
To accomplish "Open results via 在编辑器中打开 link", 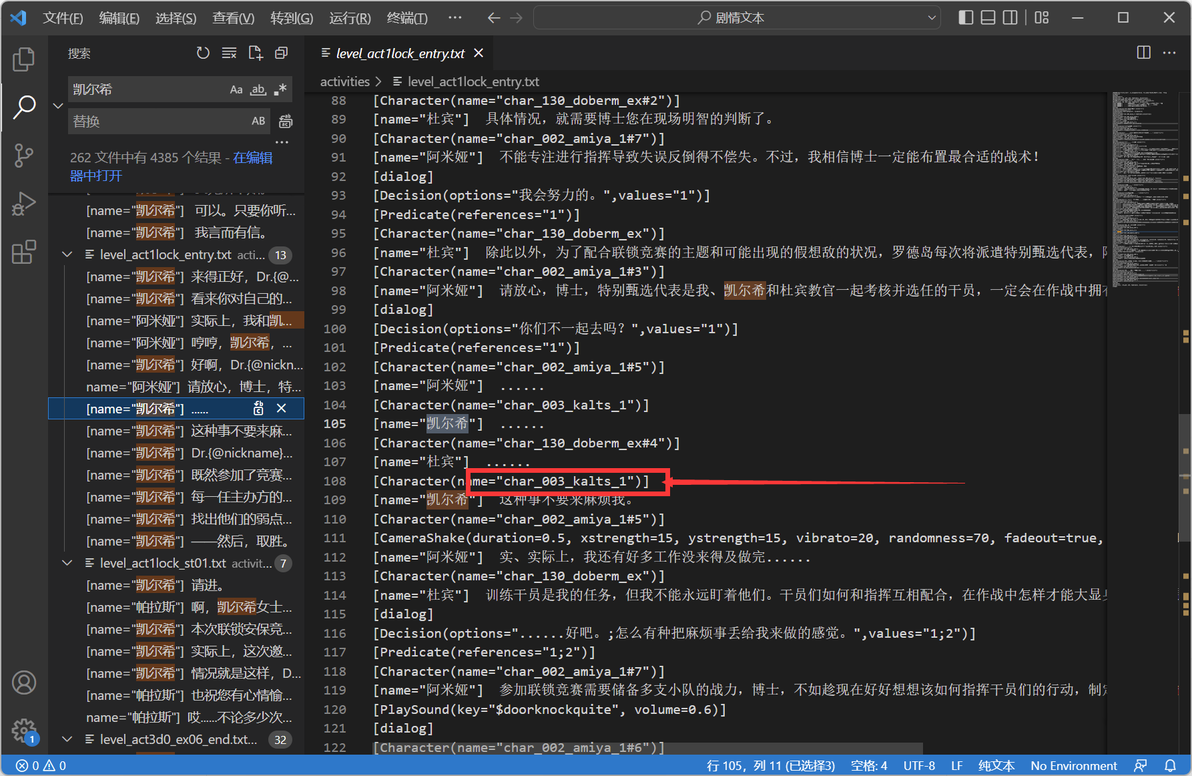I will point(172,166).
